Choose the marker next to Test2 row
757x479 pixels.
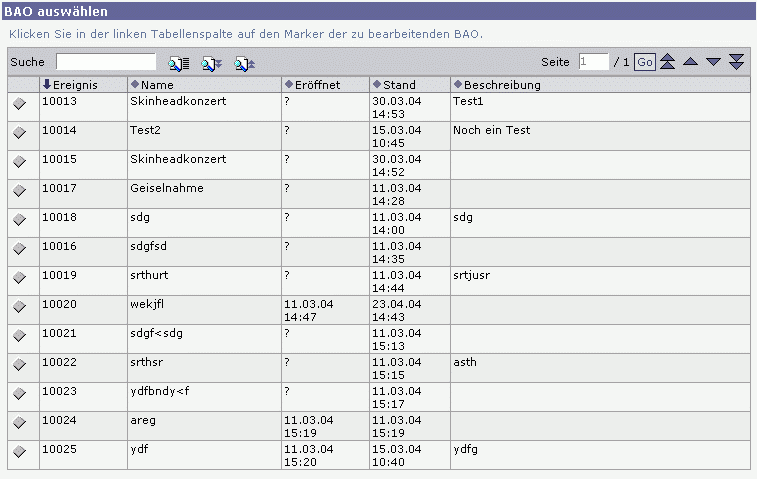(20, 133)
